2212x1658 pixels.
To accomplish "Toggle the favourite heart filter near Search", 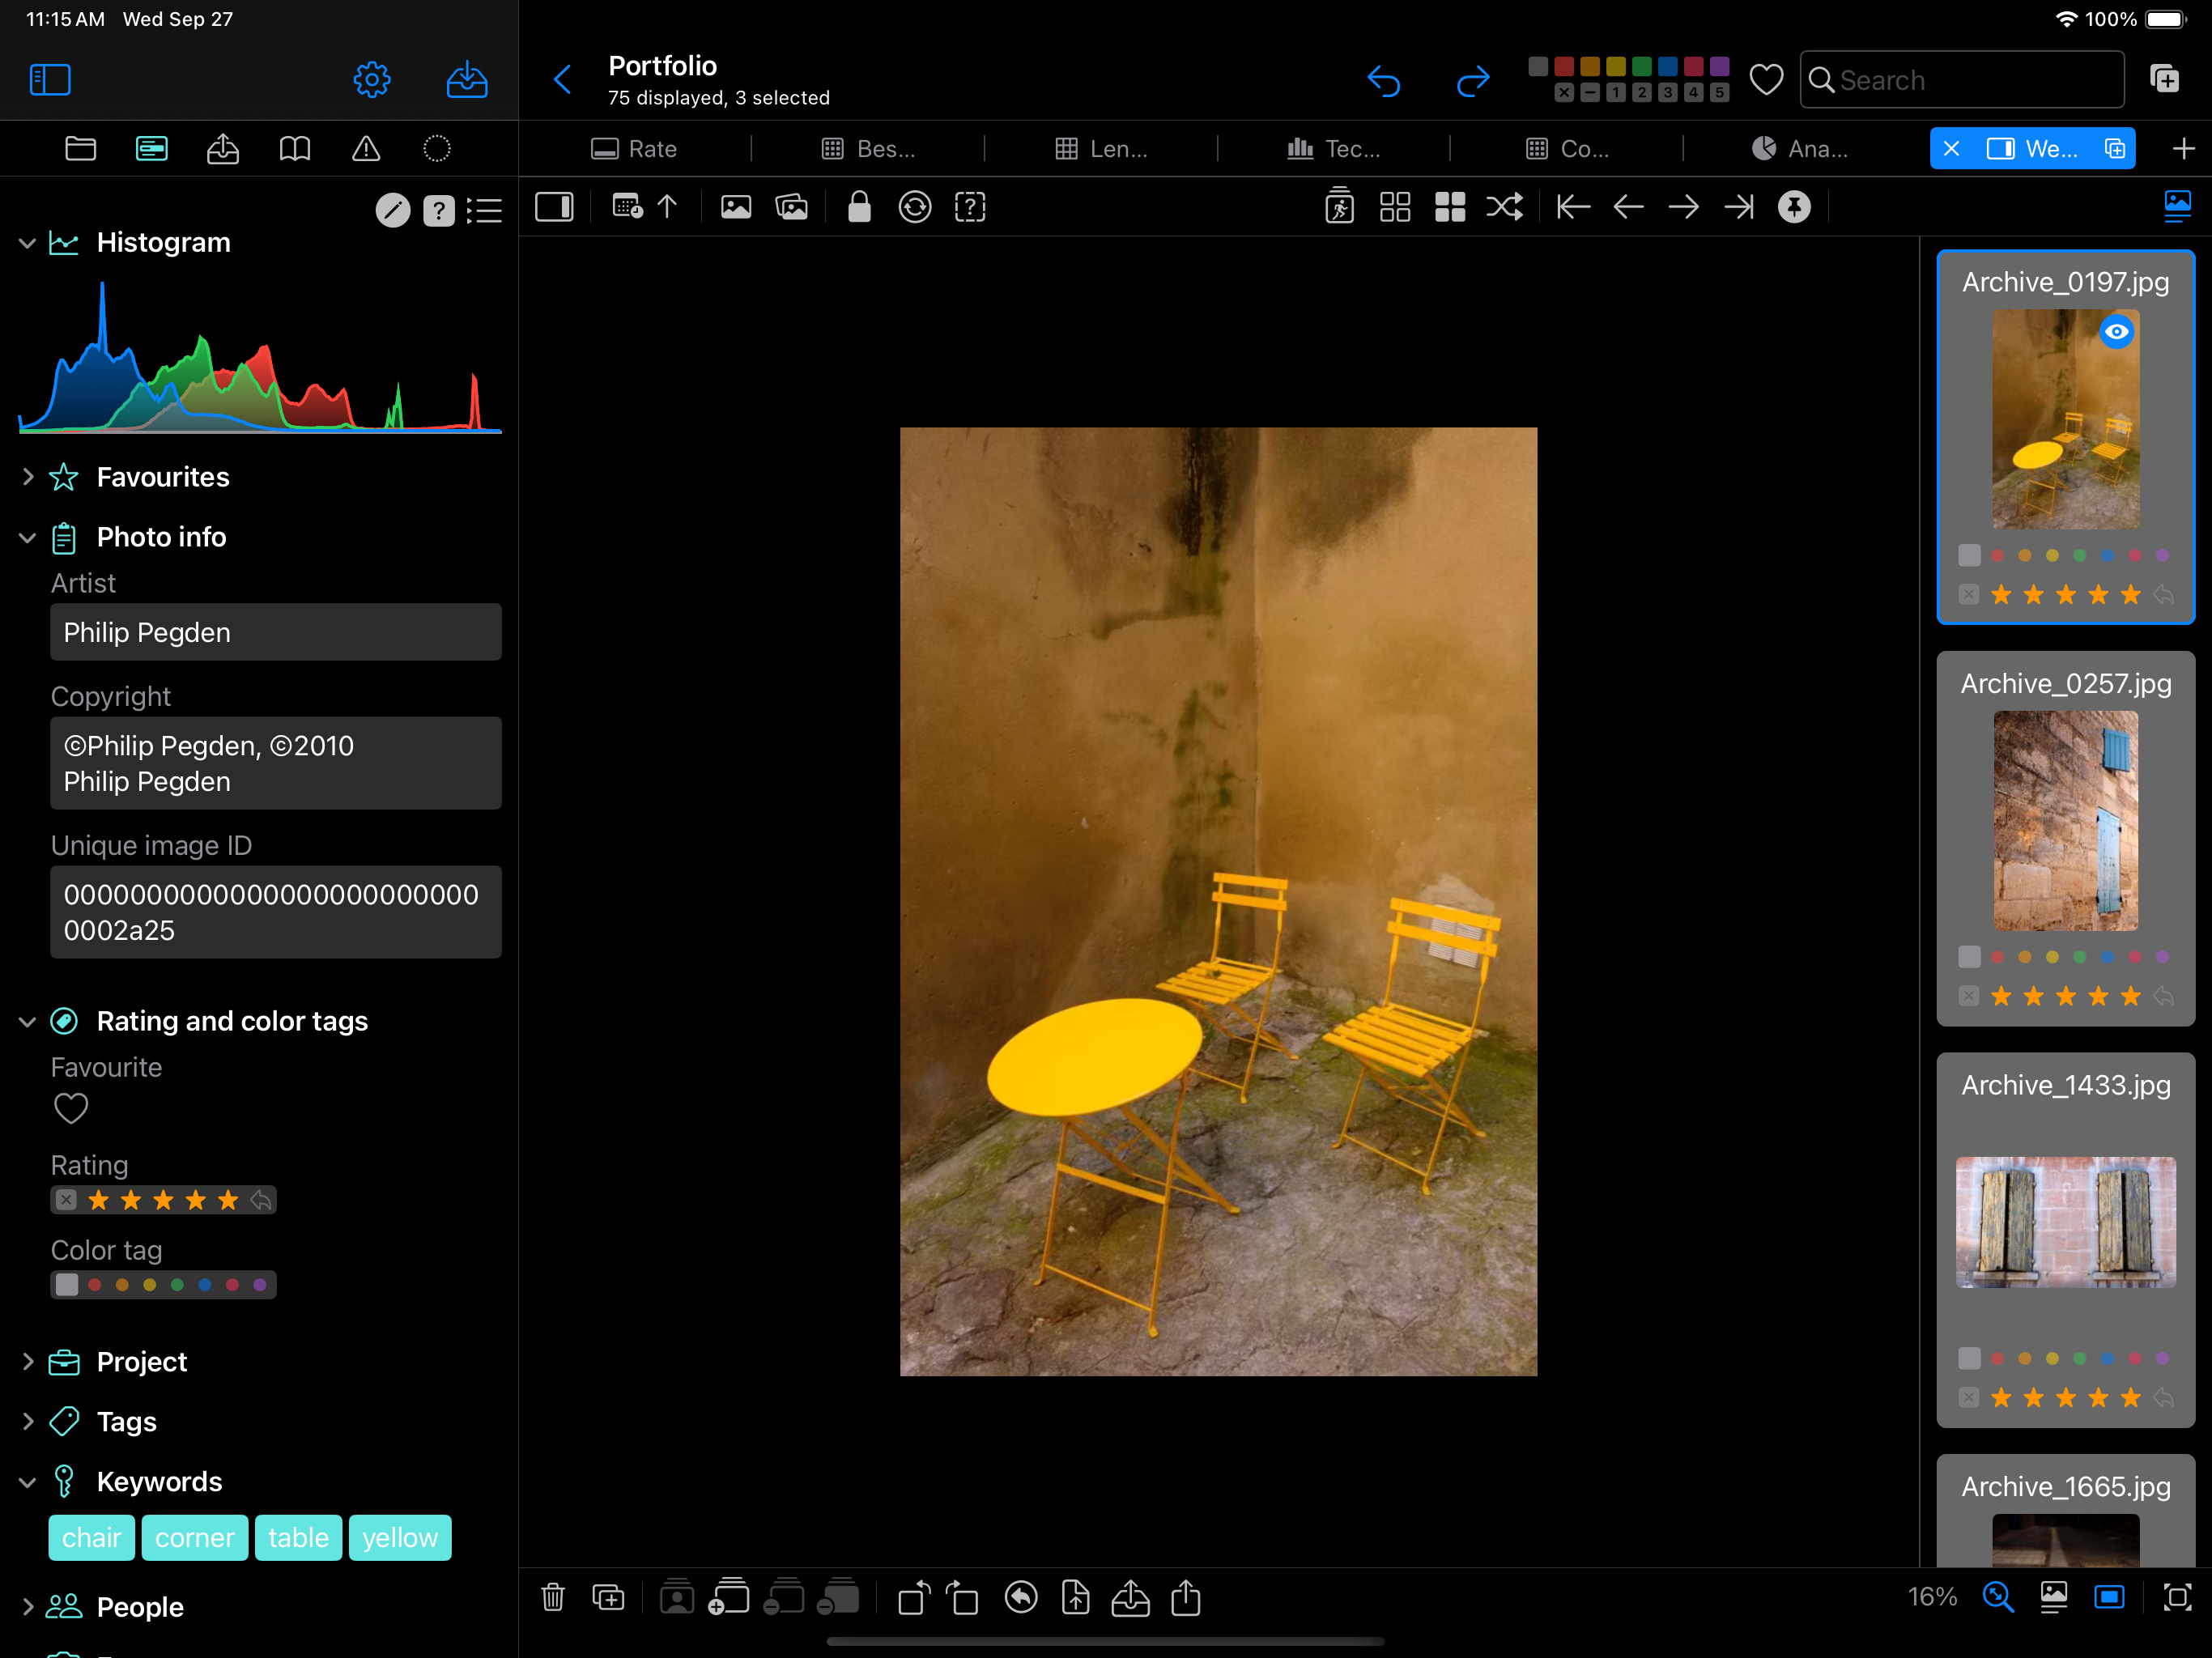I will [1766, 80].
